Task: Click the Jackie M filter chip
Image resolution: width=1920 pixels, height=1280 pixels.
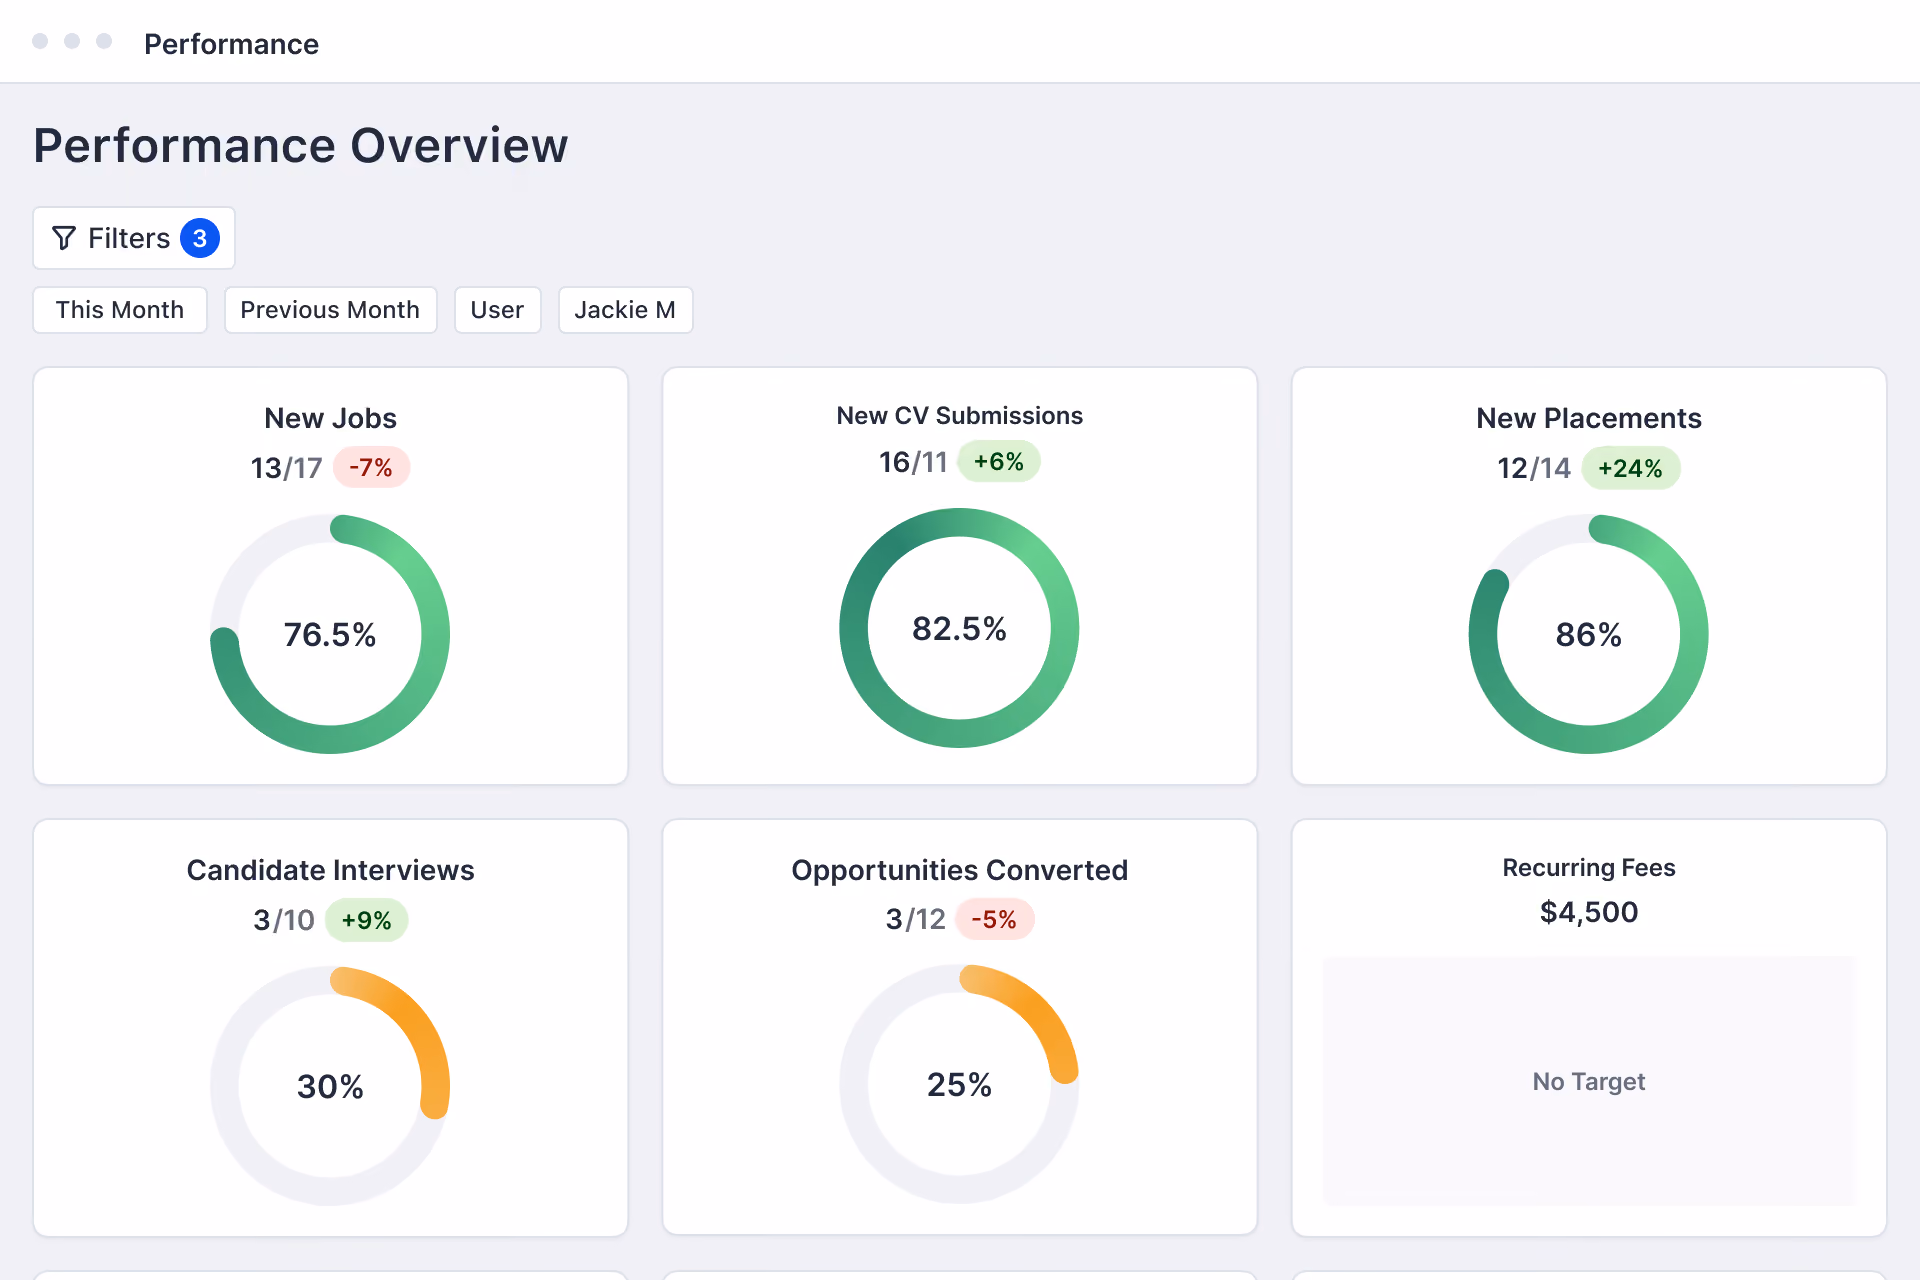Action: (625, 310)
